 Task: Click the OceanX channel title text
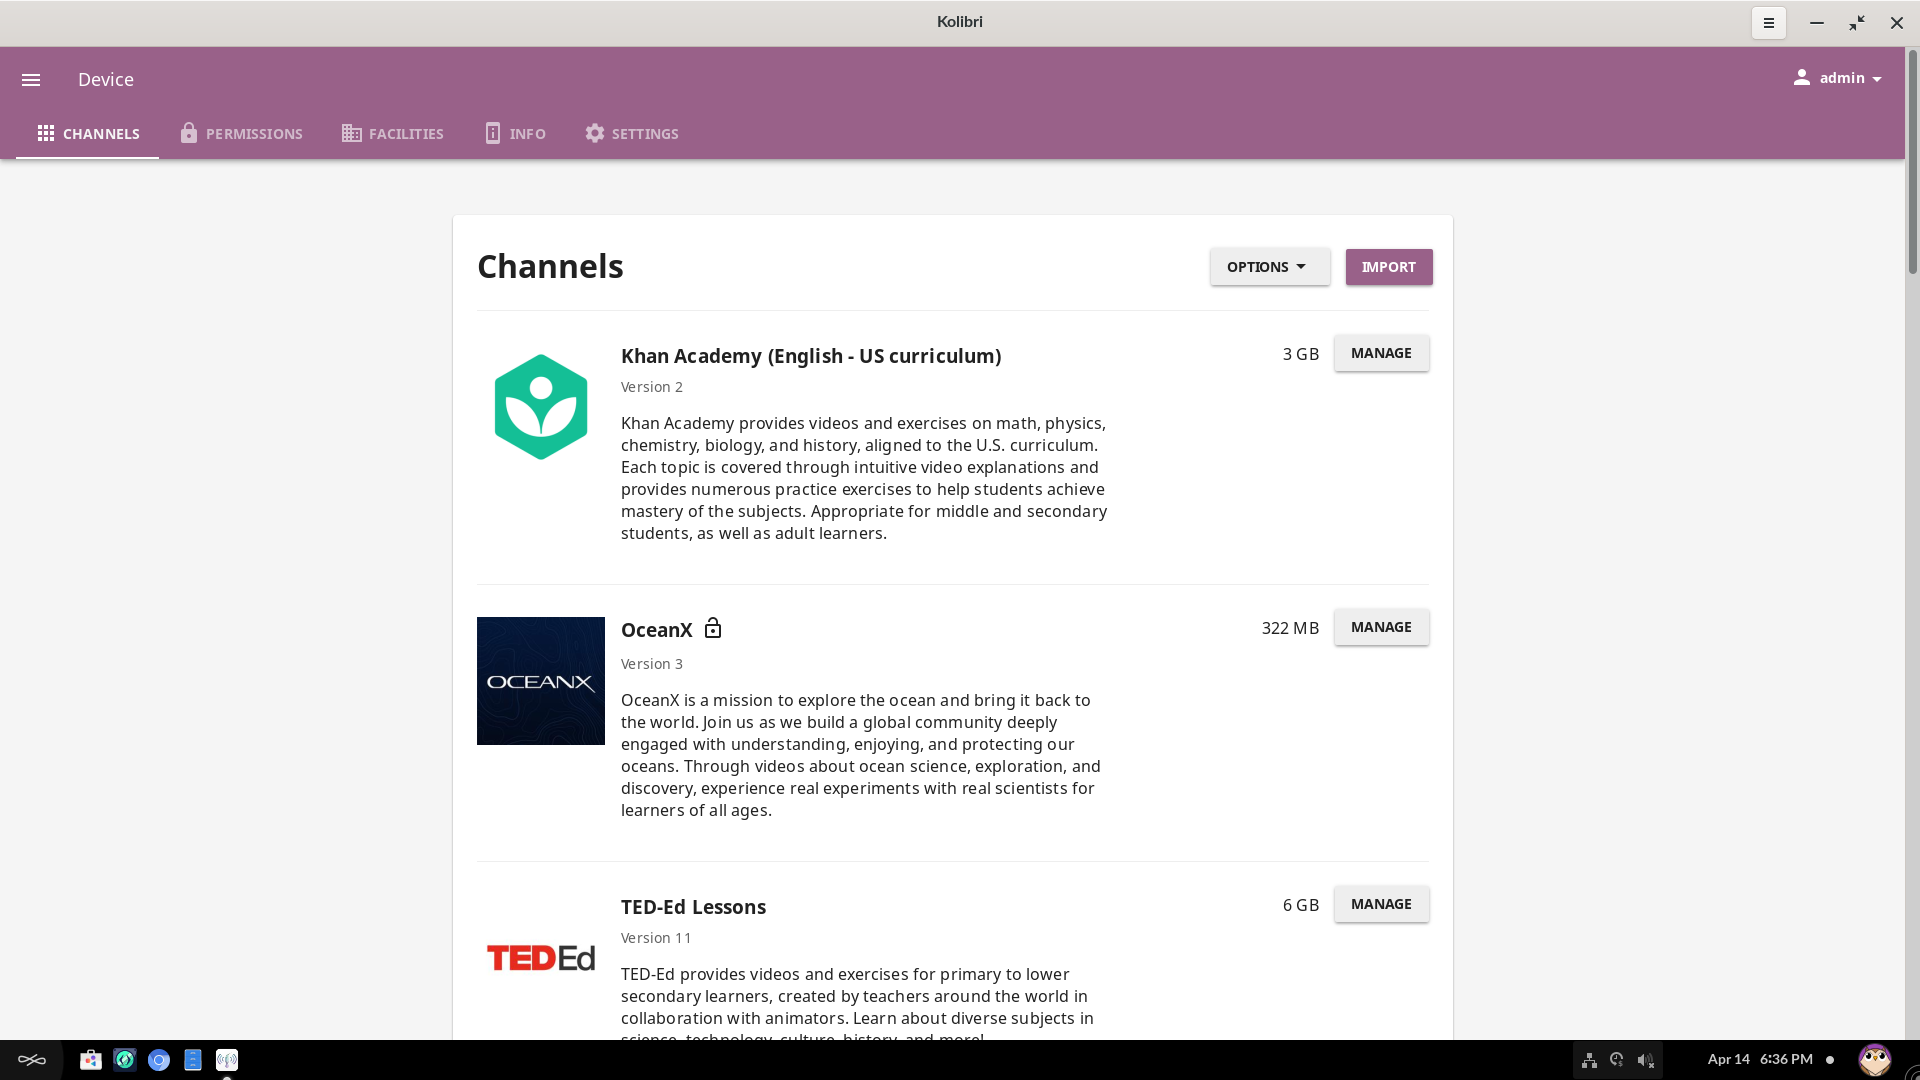[x=657, y=630]
